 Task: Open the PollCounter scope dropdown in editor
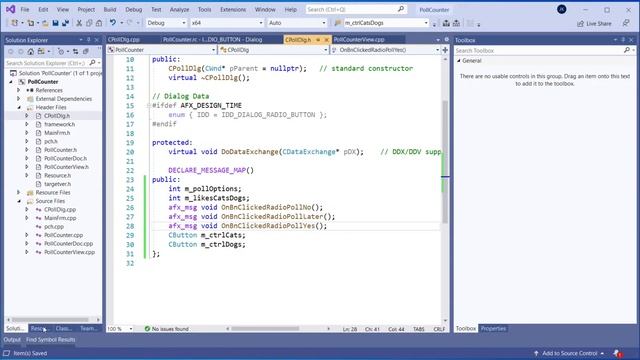(x=161, y=50)
